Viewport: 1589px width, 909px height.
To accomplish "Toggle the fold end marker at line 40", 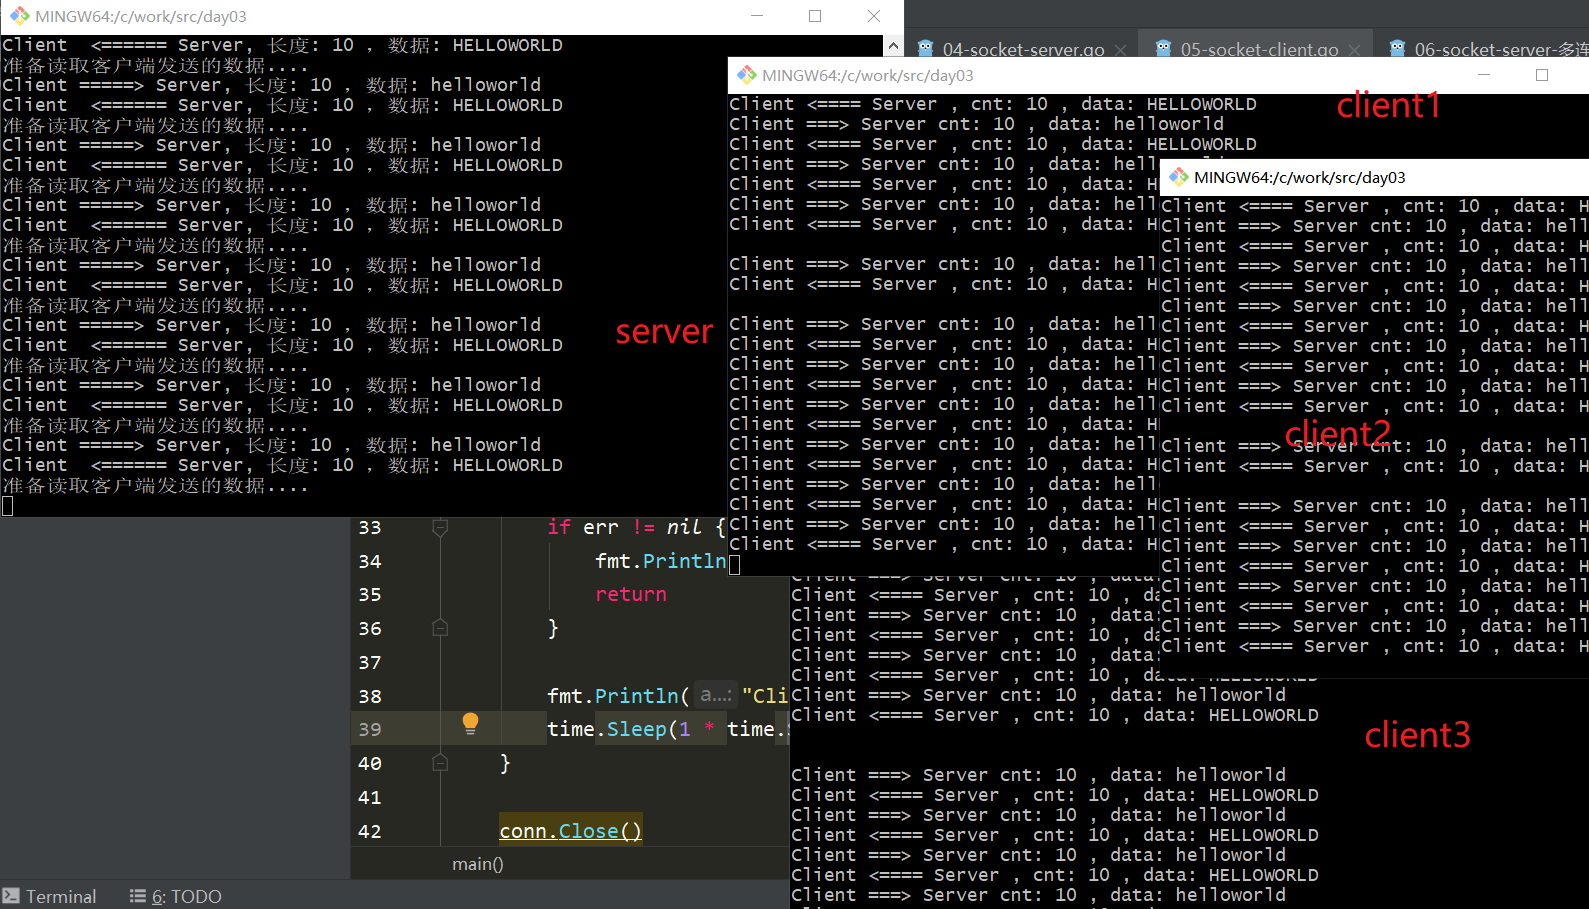I will pos(439,763).
